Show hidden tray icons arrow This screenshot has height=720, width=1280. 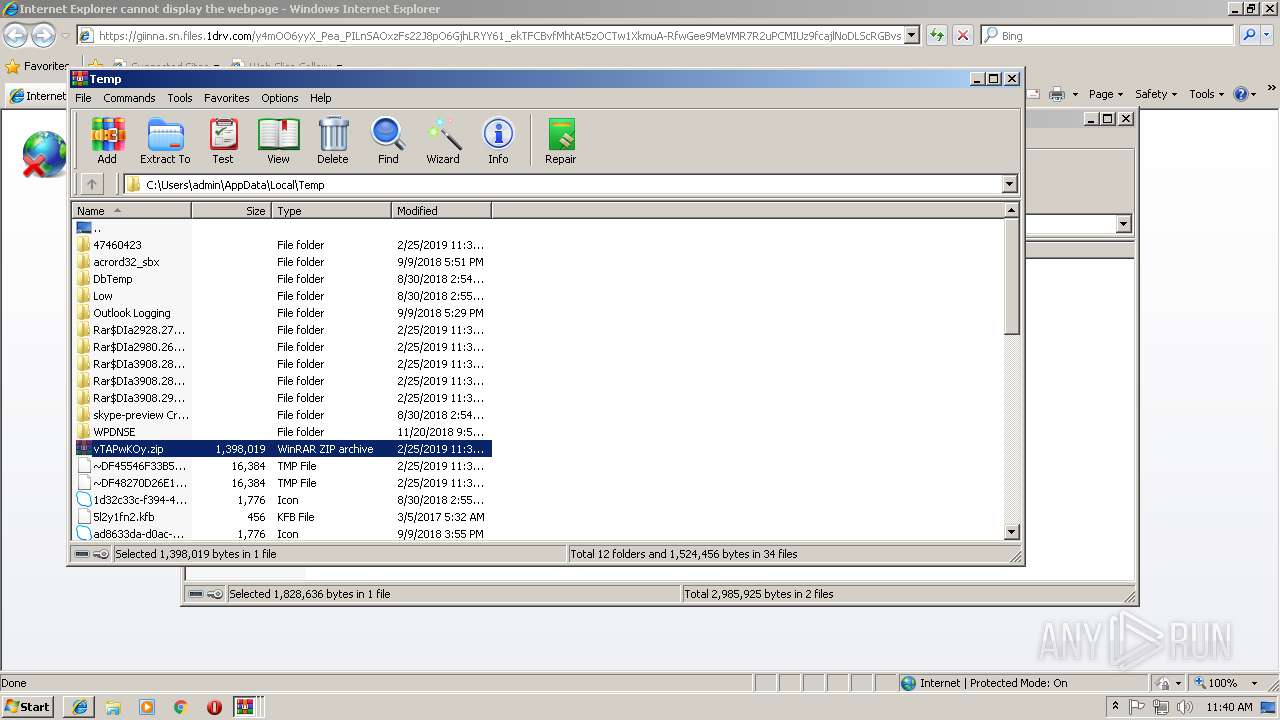pos(1115,707)
